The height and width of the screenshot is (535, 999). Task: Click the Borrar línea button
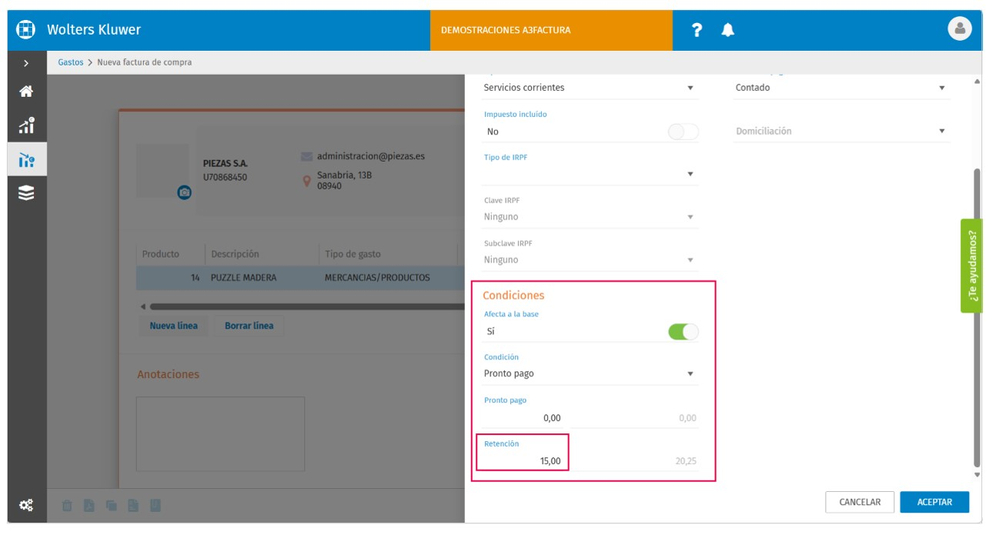click(x=248, y=325)
